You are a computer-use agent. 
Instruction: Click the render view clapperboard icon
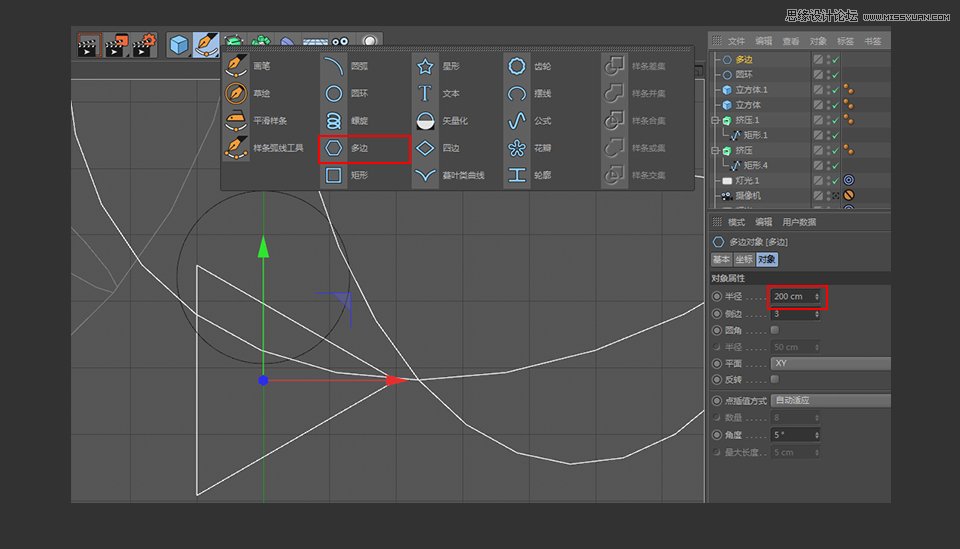[x=88, y=45]
